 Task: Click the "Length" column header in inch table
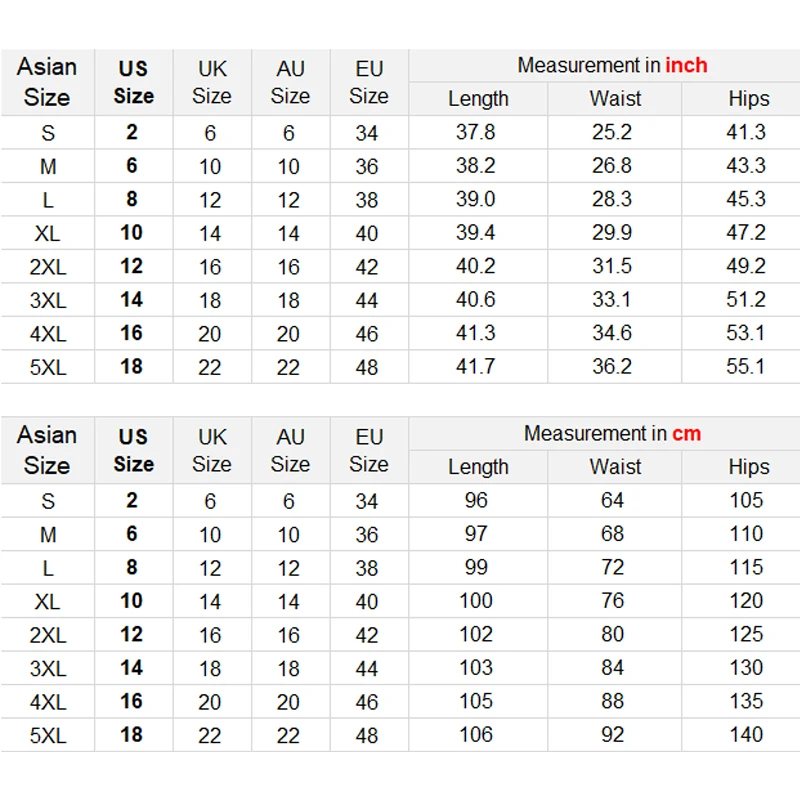coord(478,99)
